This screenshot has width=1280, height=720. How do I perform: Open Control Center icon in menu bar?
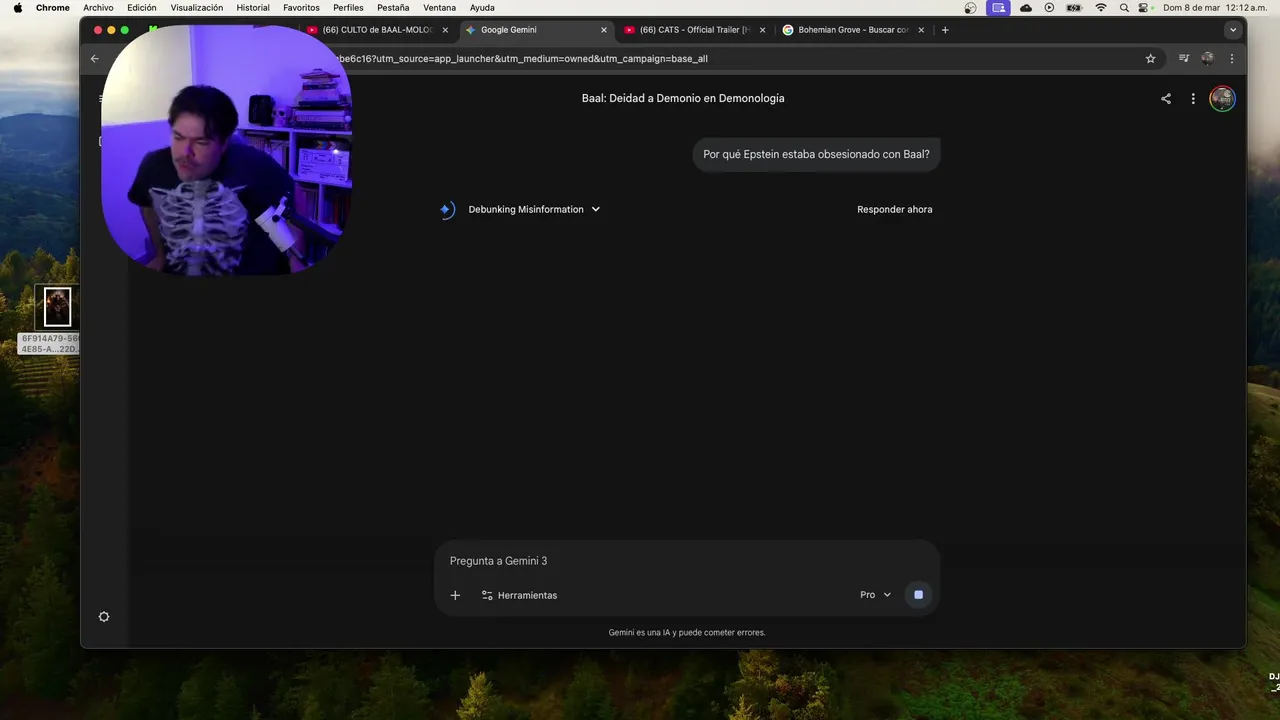pyautogui.click(x=1144, y=7)
